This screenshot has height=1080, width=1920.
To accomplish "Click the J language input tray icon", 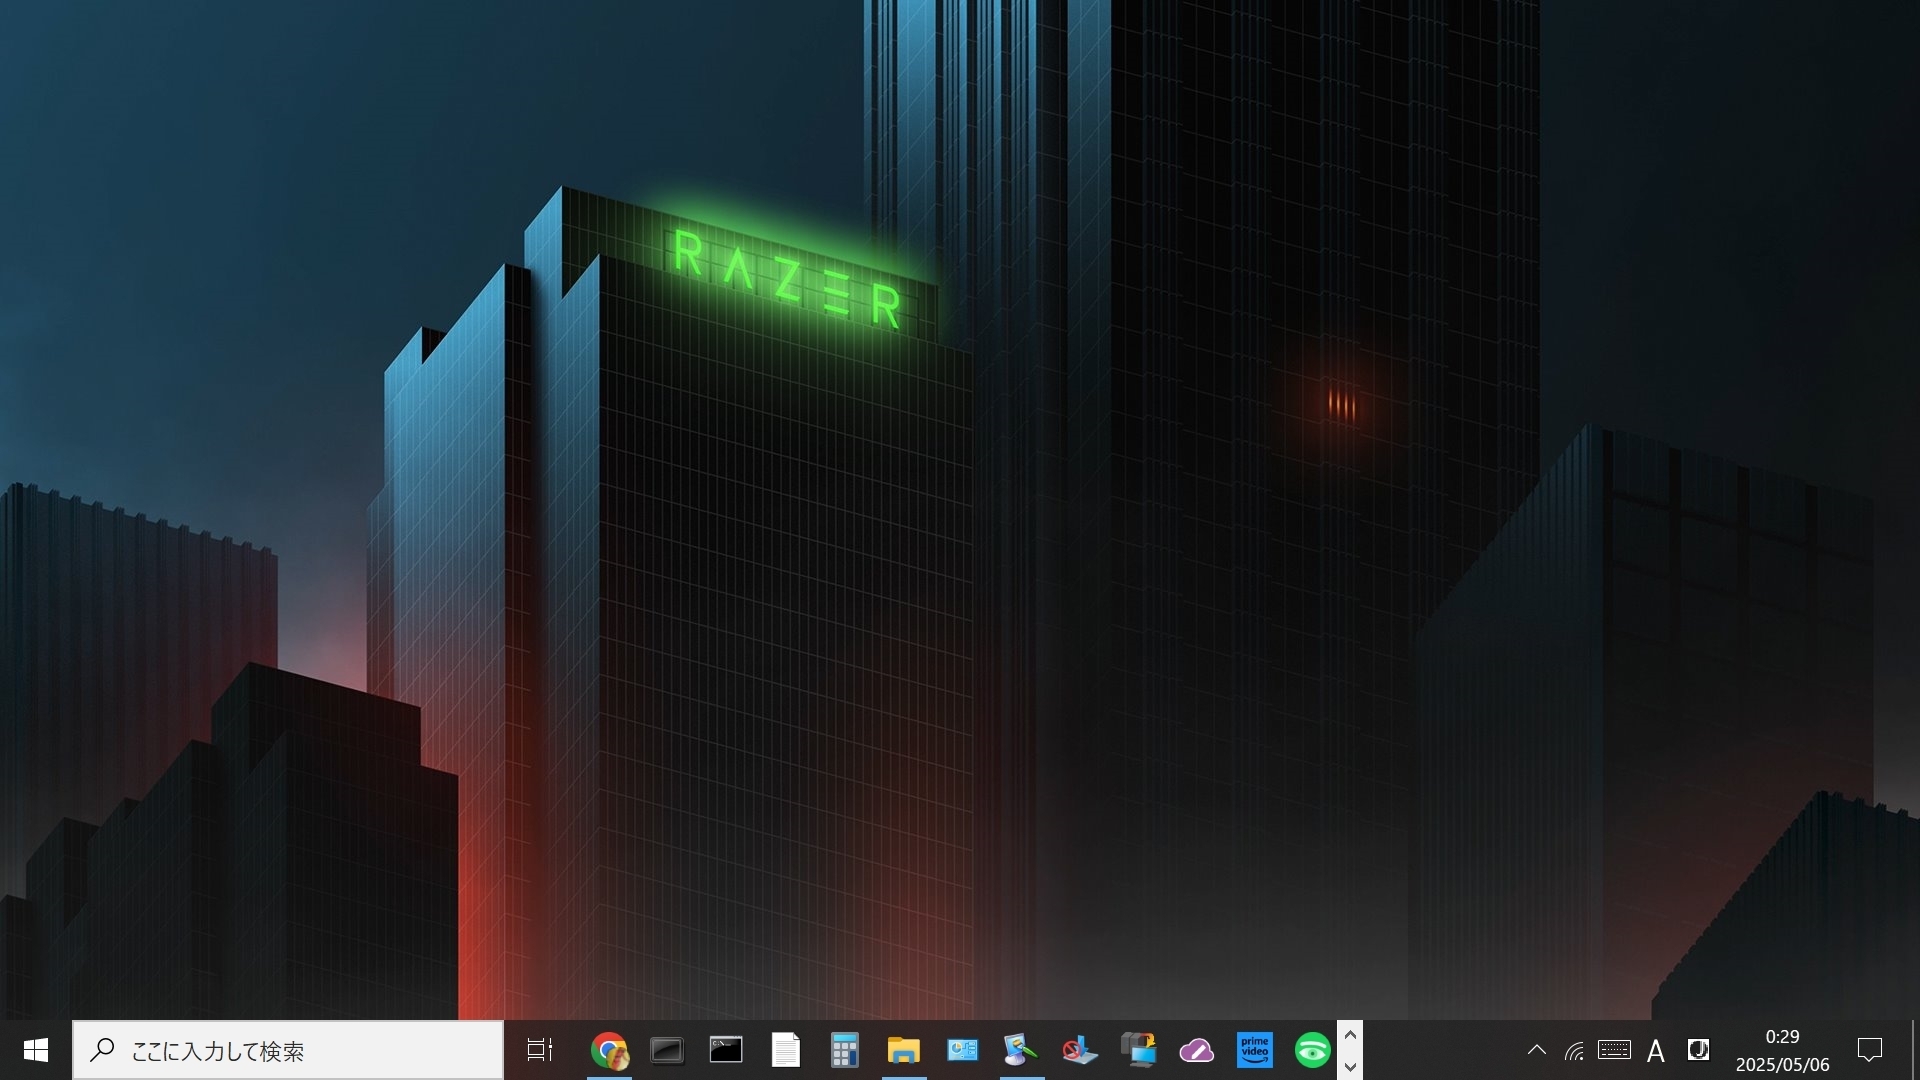I will coord(1698,1050).
